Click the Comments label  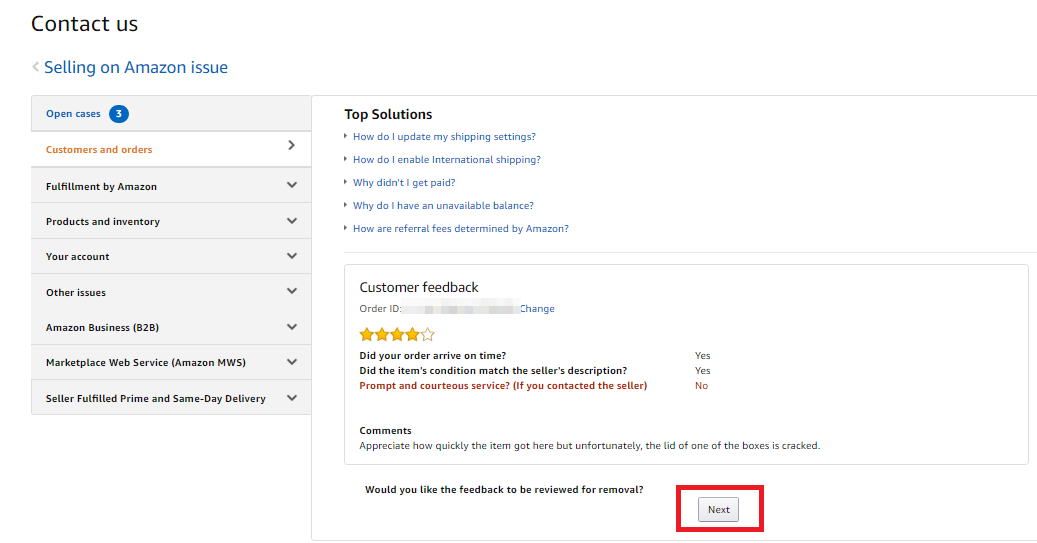[x=385, y=431]
